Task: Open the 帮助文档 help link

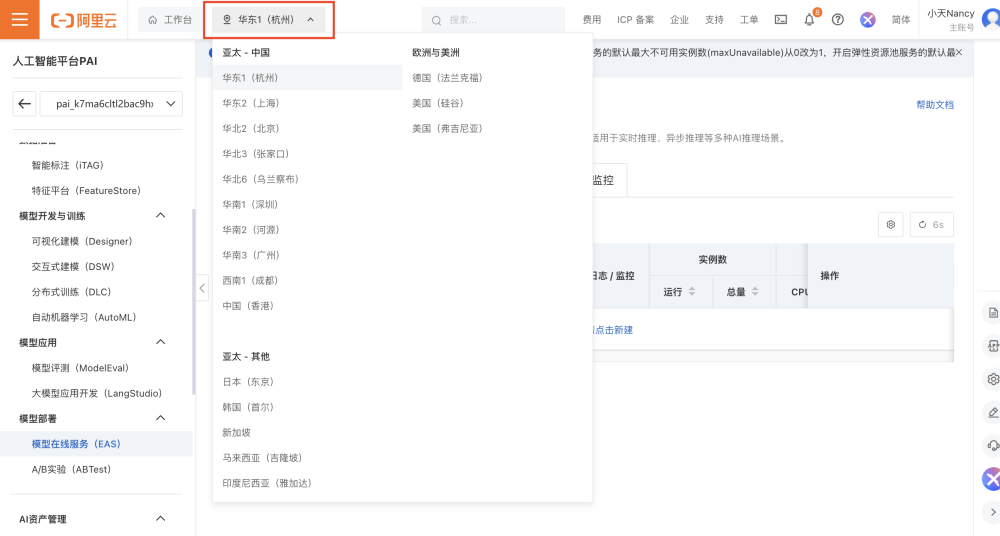Action: 935,105
